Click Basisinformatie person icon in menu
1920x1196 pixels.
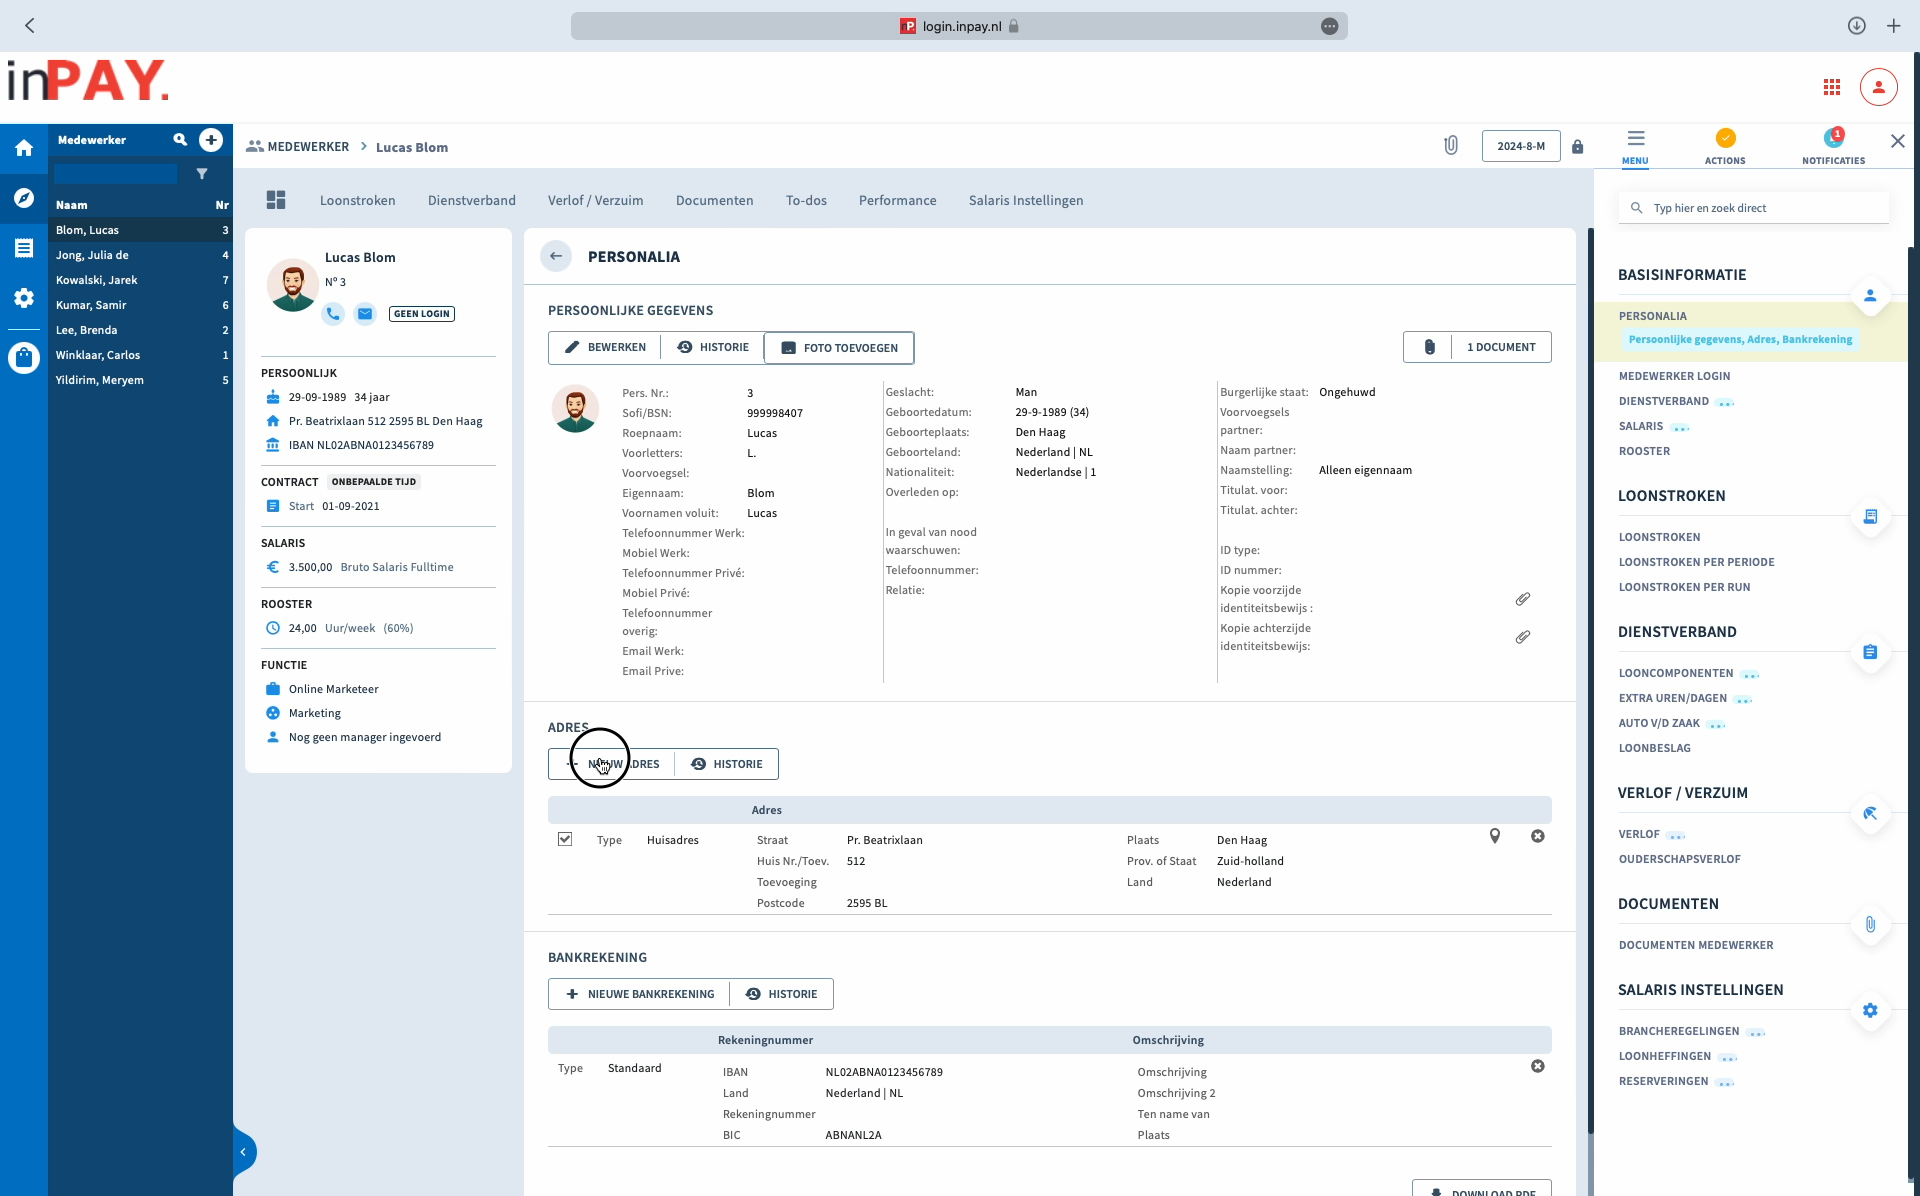[x=1870, y=296]
